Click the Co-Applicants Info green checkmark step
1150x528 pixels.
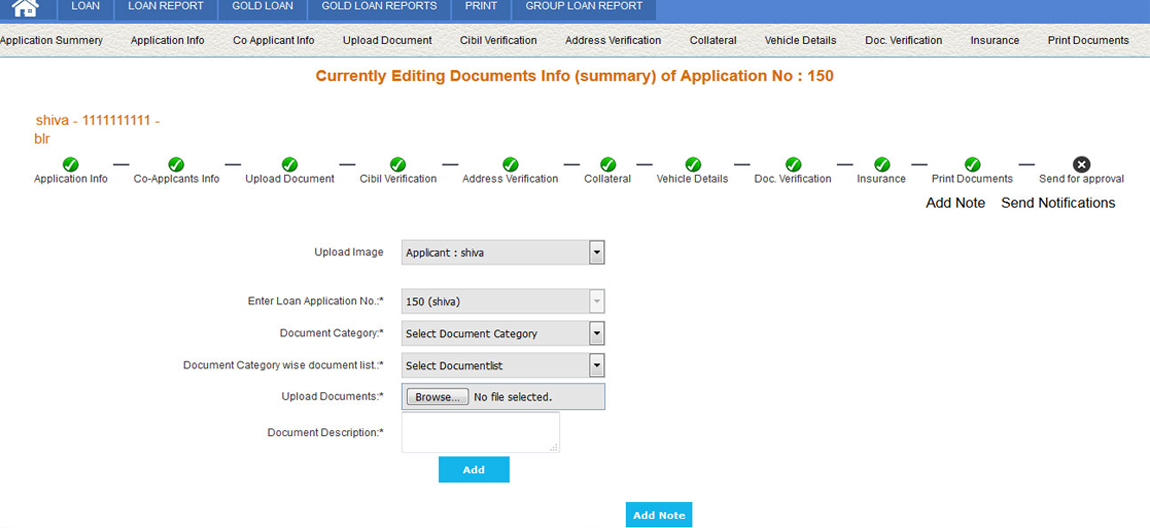[176, 165]
